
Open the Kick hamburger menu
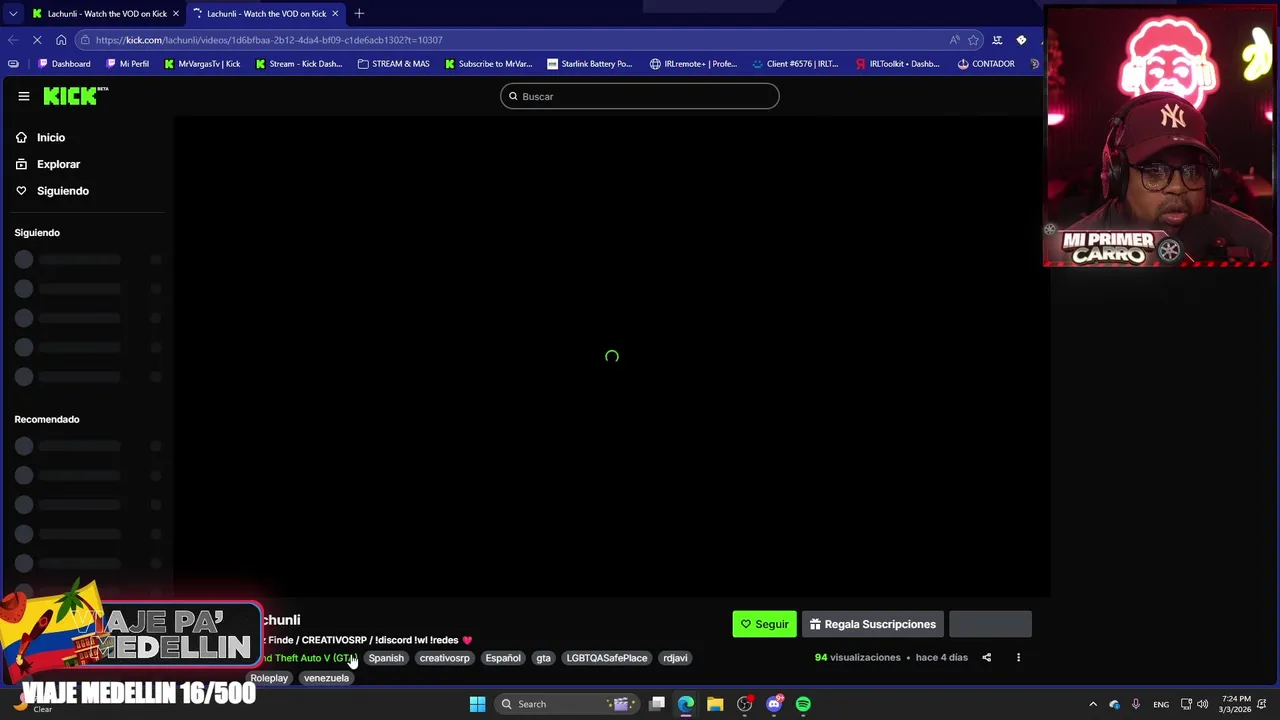coord(24,96)
